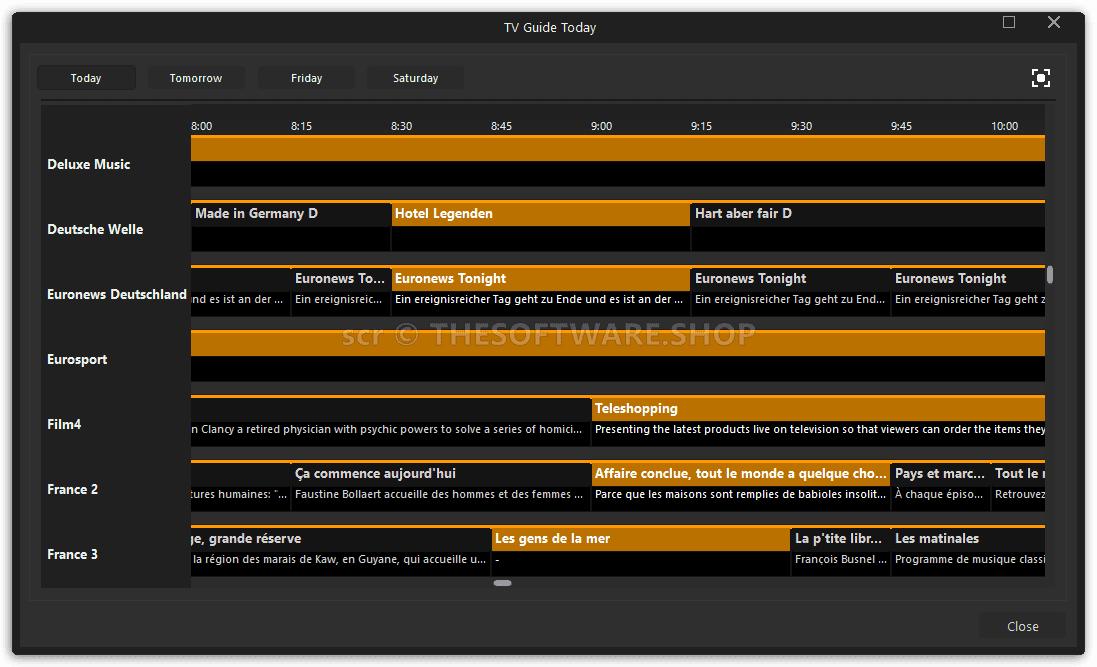Image resolution: width=1097 pixels, height=667 pixels.
Task: Click the 'Pays et marc...' programme
Action: (x=941, y=486)
